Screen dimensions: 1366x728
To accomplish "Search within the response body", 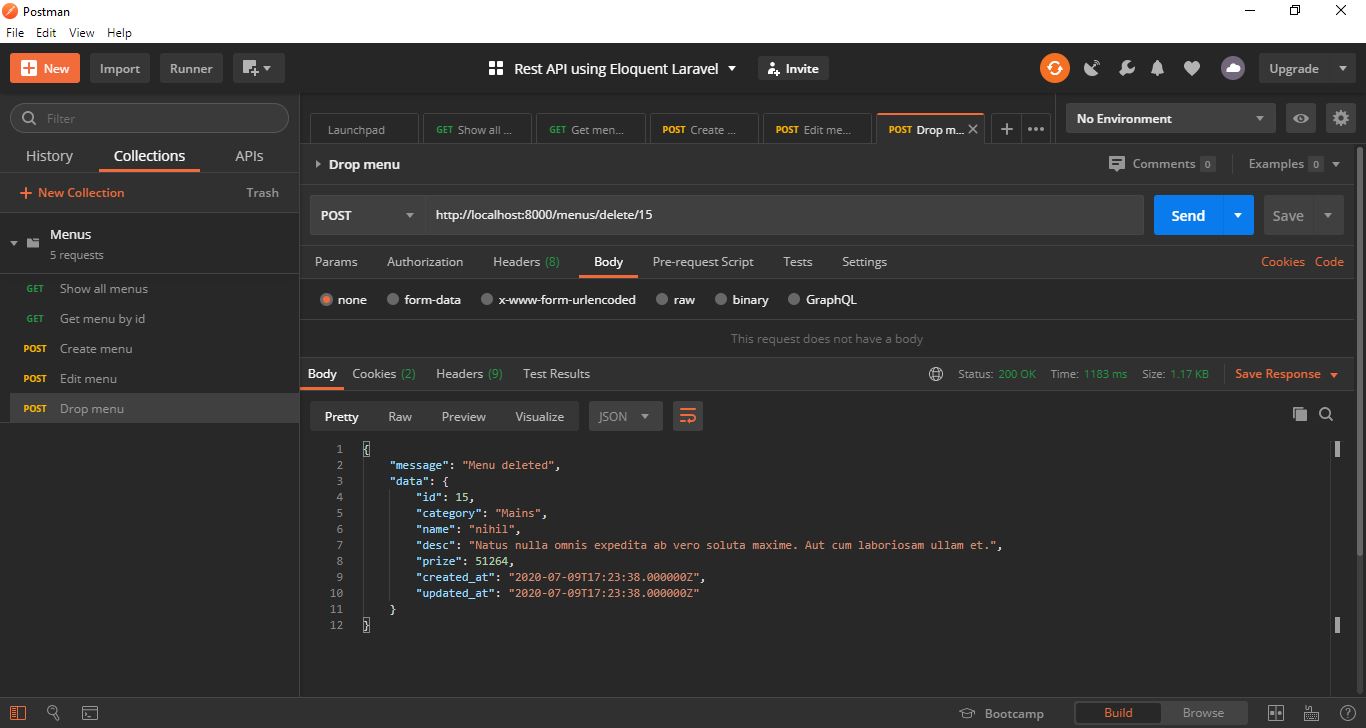I will point(1326,414).
